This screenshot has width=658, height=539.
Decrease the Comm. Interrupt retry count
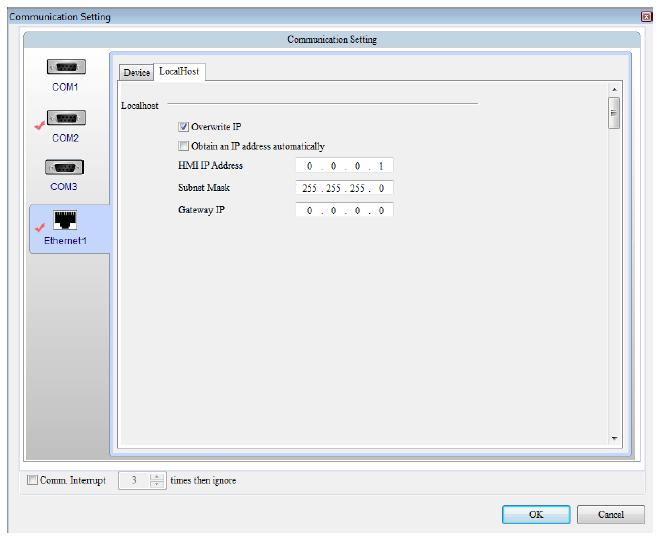(x=157, y=485)
